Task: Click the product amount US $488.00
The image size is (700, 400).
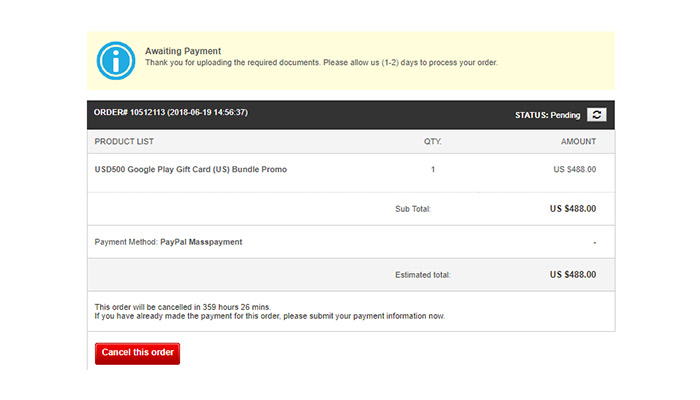Action: [x=575, y=170]
